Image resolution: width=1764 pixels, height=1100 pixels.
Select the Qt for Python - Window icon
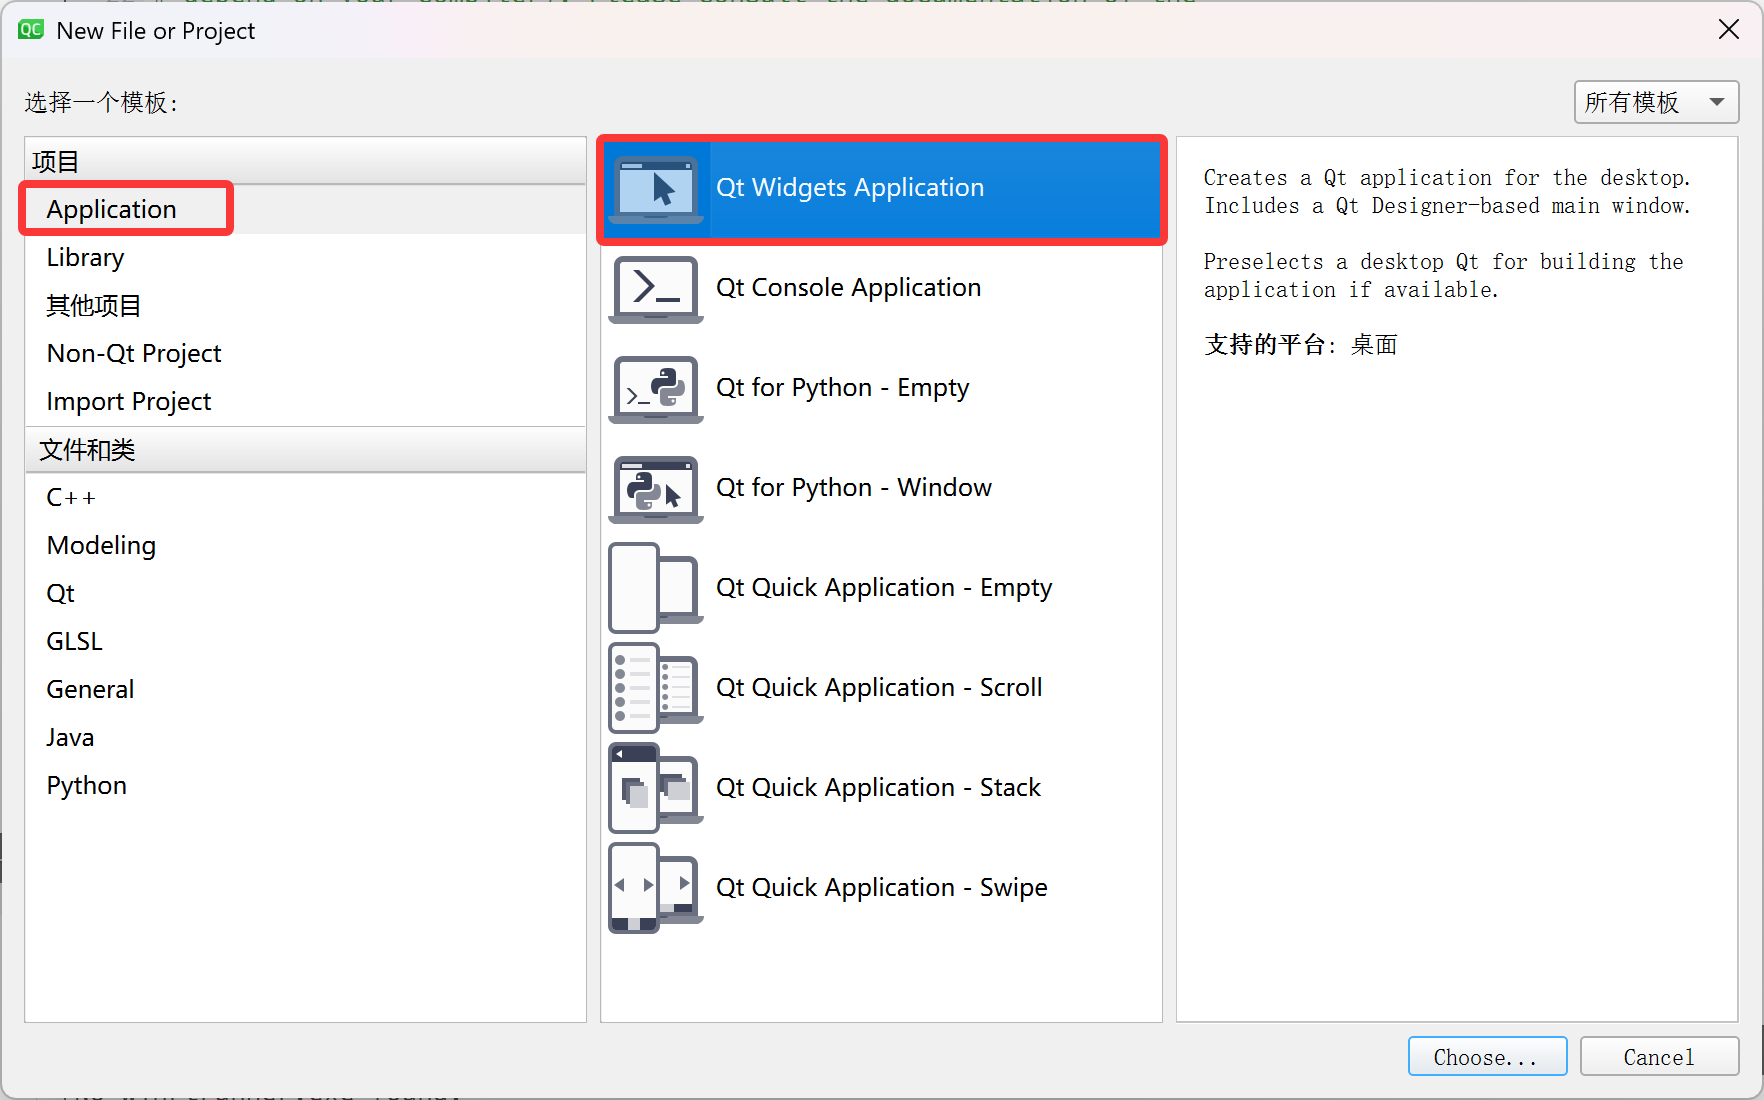click(x=656, y=489)
